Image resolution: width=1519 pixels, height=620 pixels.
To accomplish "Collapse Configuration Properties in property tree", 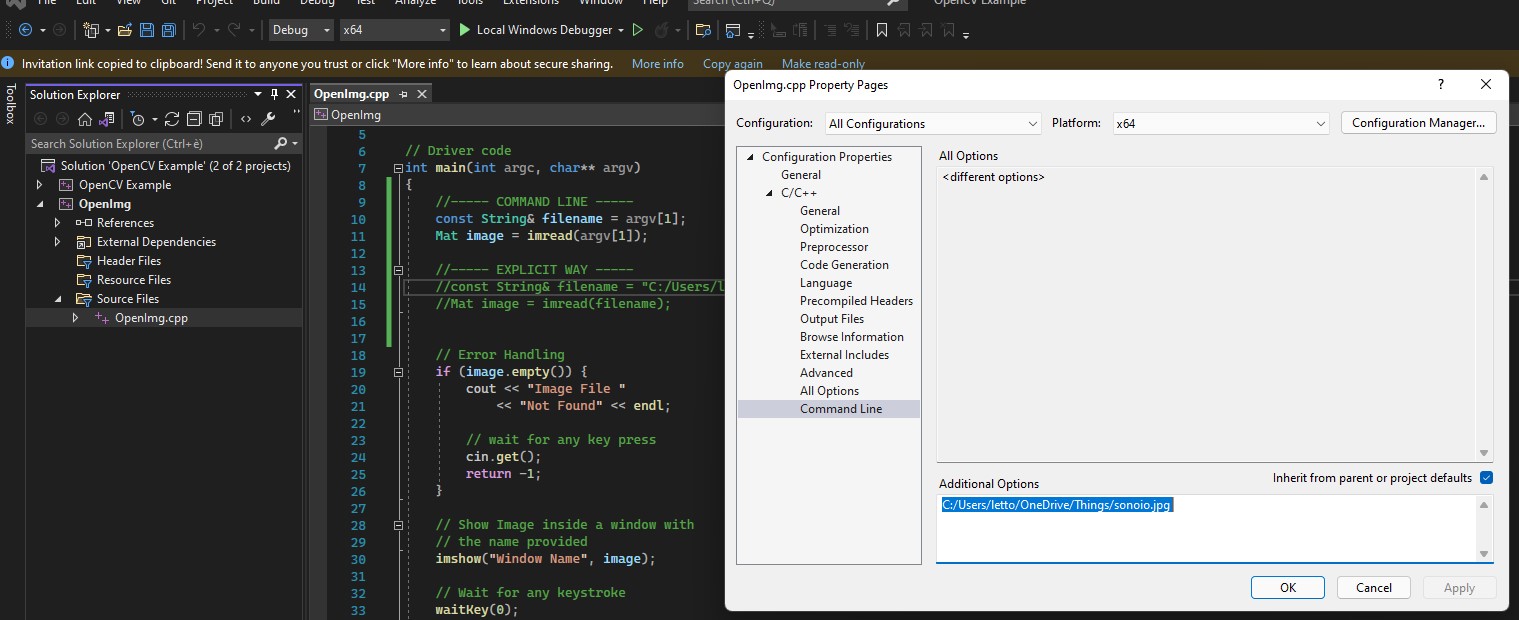I will tap(750, 157).
